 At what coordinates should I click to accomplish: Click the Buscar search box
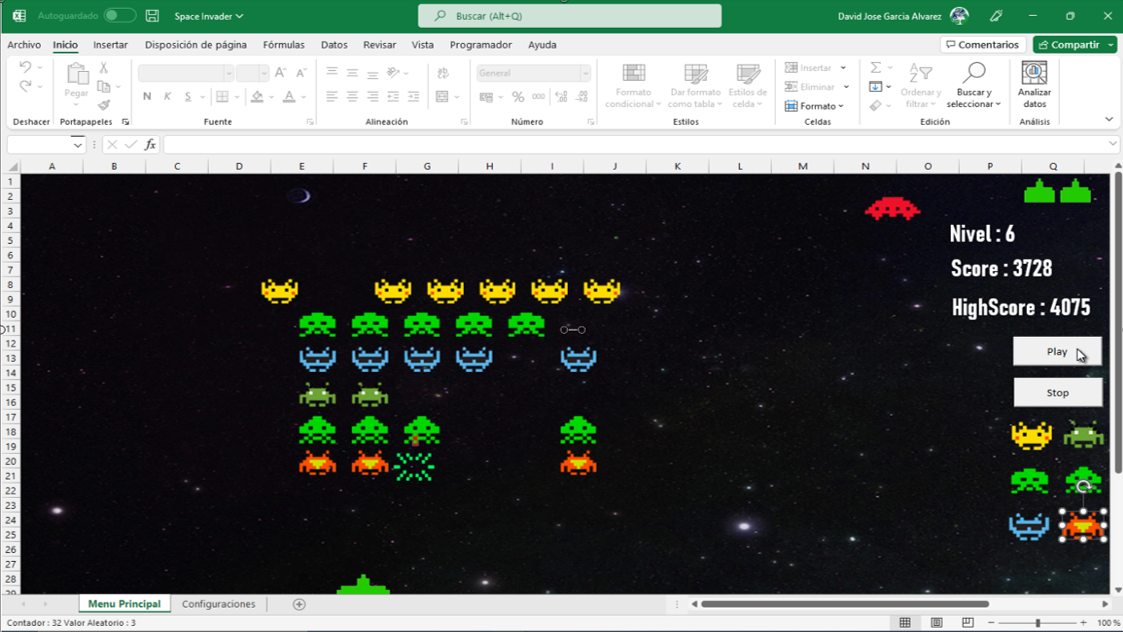click(570, 16)
